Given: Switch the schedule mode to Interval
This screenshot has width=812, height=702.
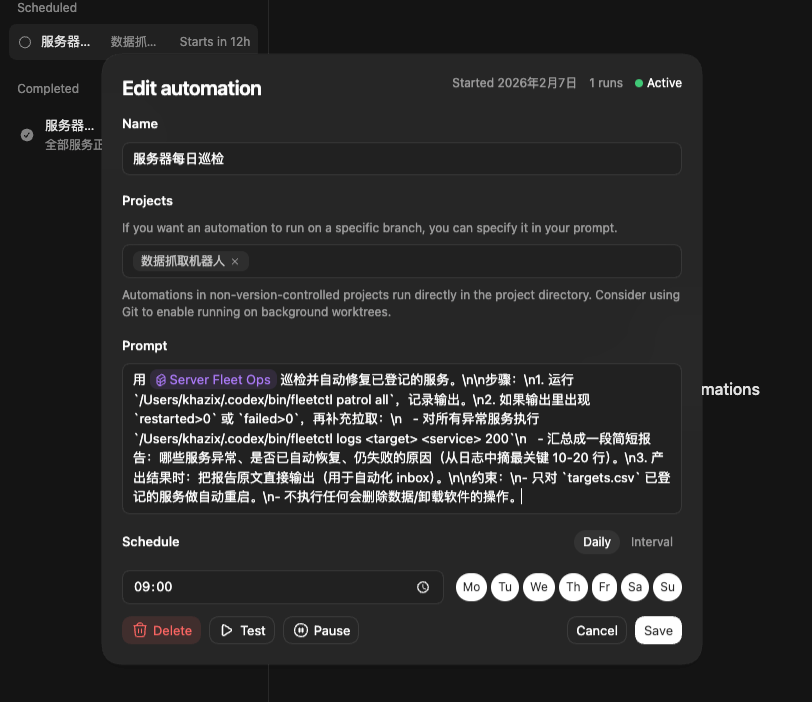Looking at the screenshot, I should point(651,542).
